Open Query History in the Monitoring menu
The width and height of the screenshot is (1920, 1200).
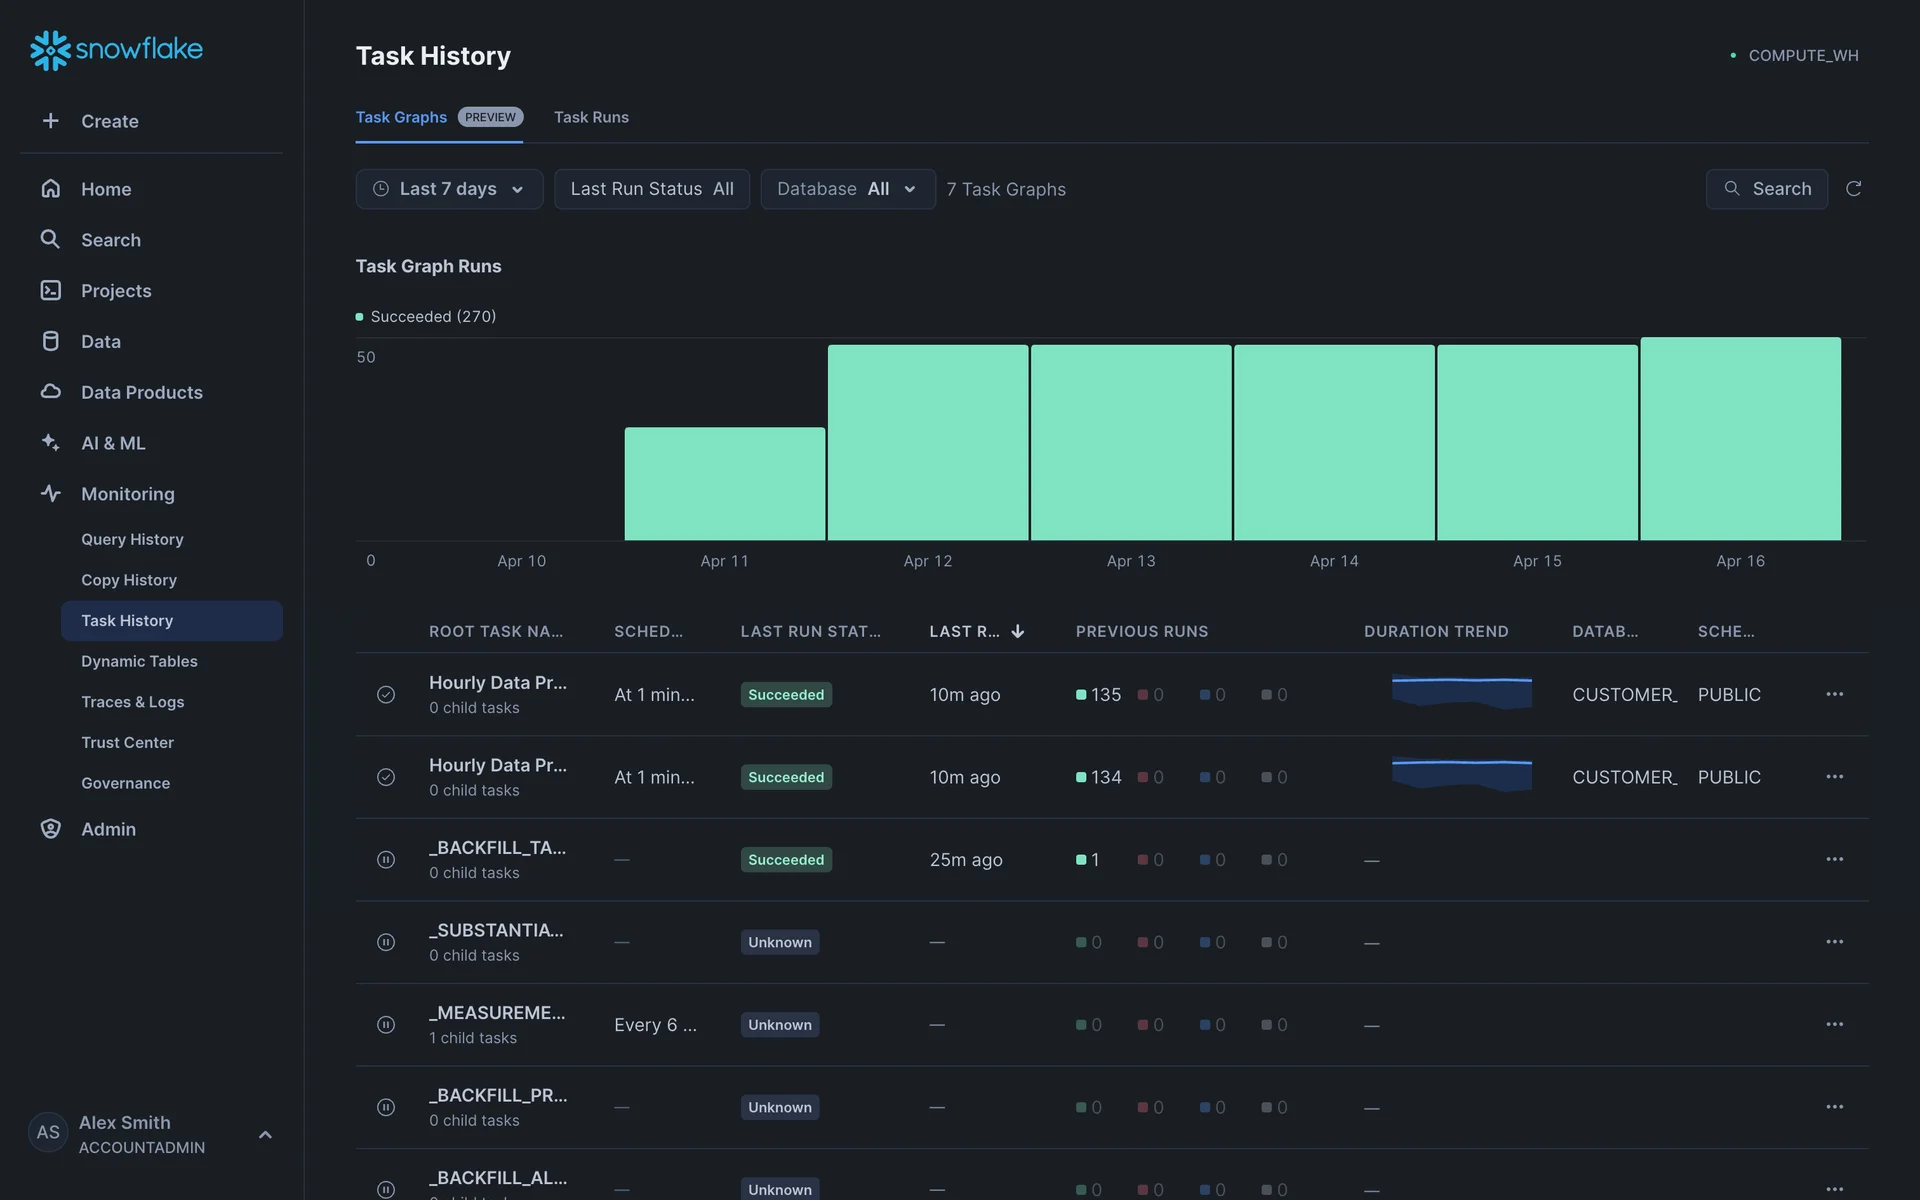click(132, 539)
